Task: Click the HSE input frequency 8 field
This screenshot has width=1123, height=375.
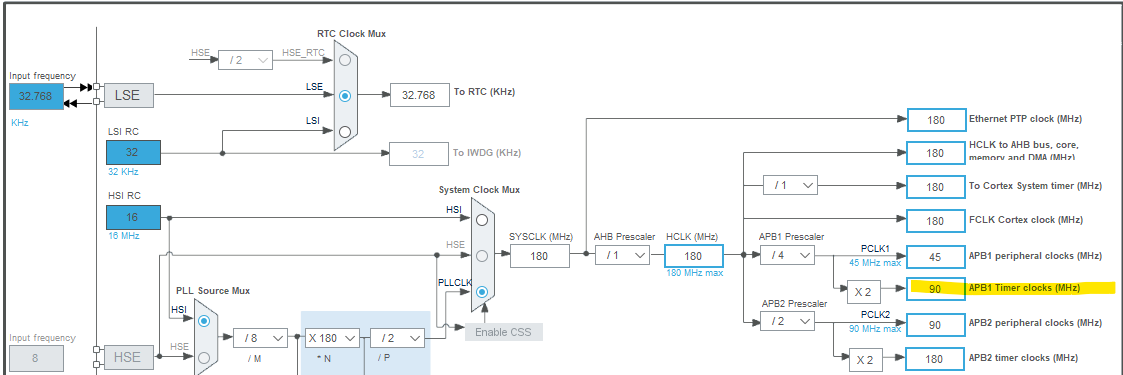Action: click(x=36, y=358)
